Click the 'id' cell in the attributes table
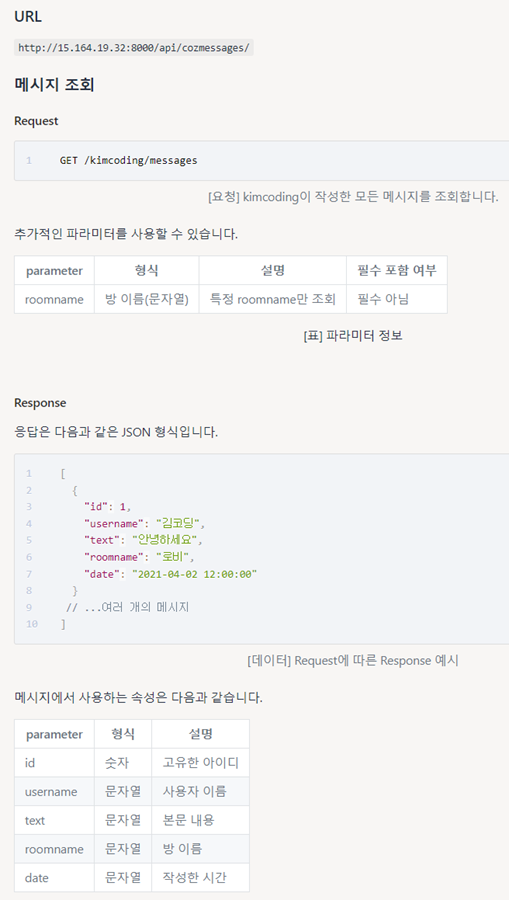Viewport: 509px width, 900px height. pos(54,763)
